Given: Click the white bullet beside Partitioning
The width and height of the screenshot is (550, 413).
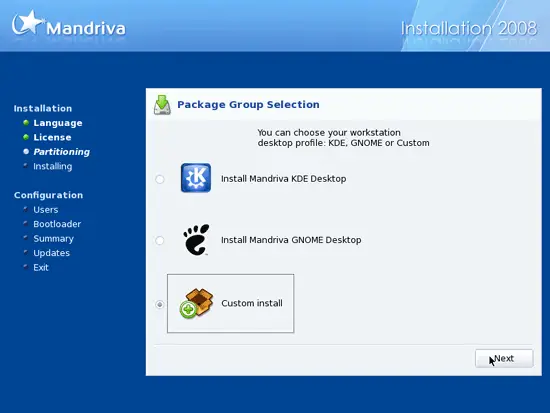Looking at the screenshot, I should tap(26, 151).
